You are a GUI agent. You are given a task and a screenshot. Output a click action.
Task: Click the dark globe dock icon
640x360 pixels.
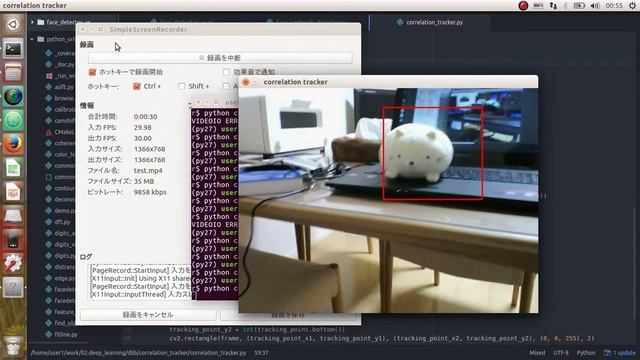13,97
